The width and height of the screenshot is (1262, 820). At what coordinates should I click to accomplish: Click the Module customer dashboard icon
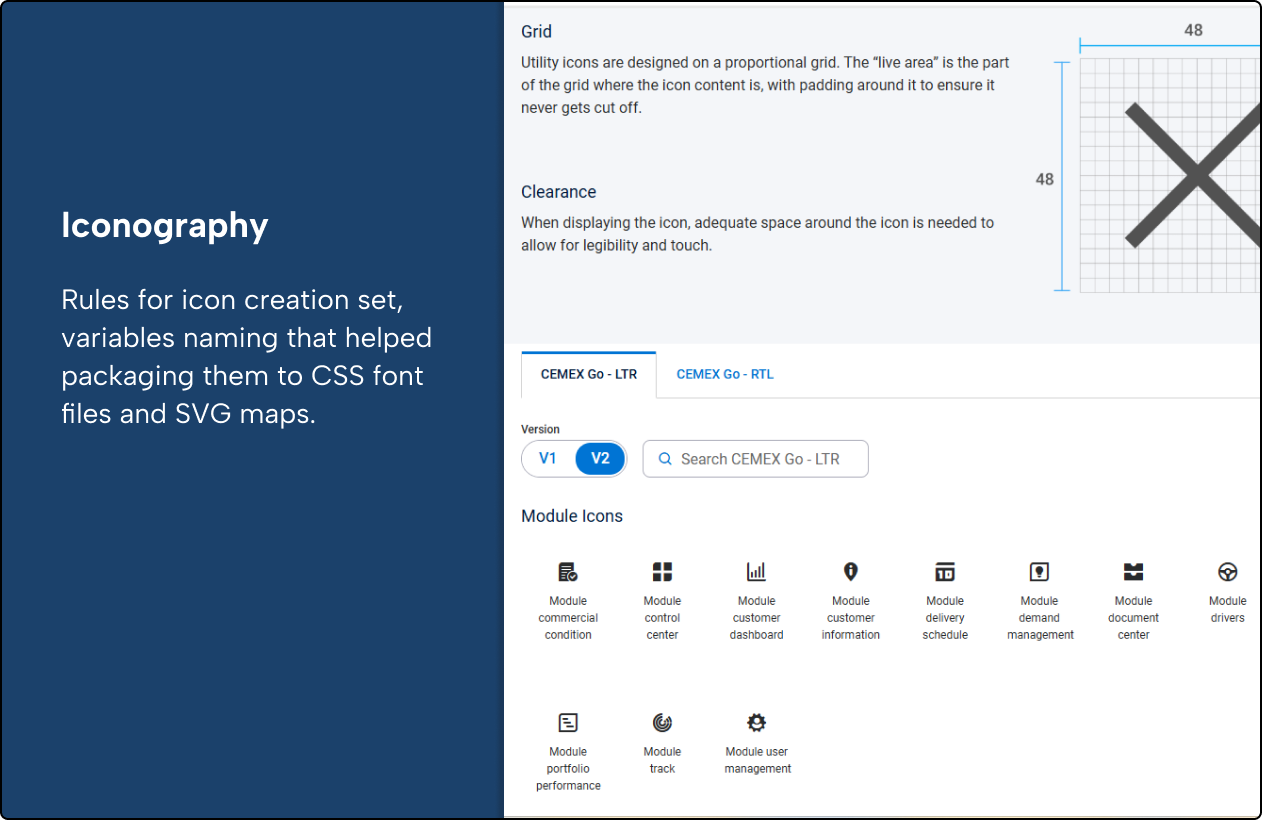pos(756,572)
